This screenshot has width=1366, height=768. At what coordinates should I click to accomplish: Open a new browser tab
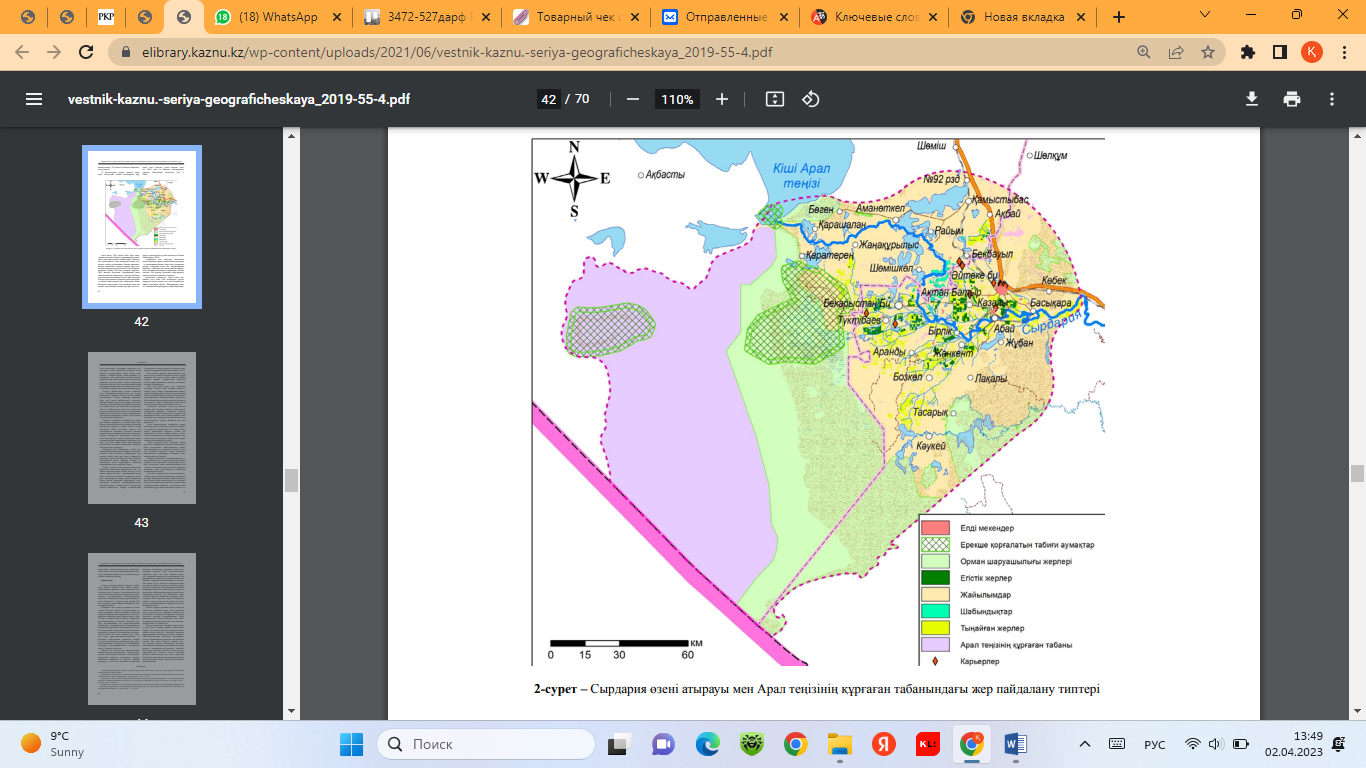click(x=1119, y=17)
